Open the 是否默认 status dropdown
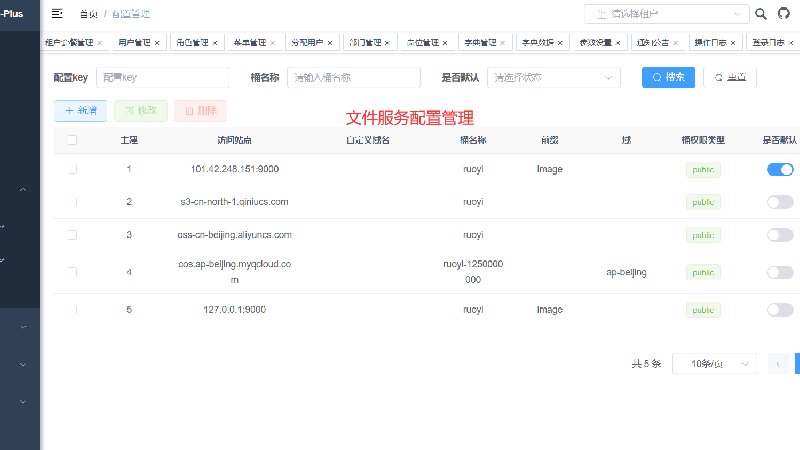Image resolution: width=800 pixels, height=450 pixels. click(554, 78)
